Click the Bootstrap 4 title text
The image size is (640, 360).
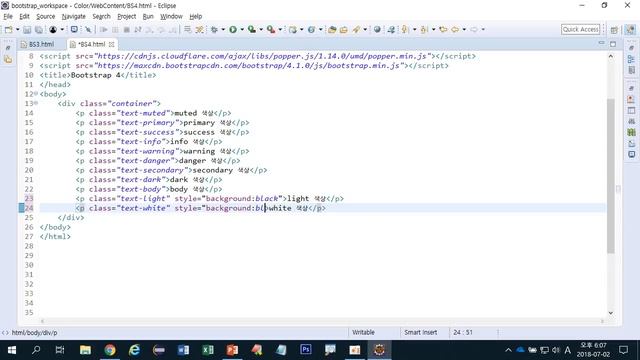[96, 75]
